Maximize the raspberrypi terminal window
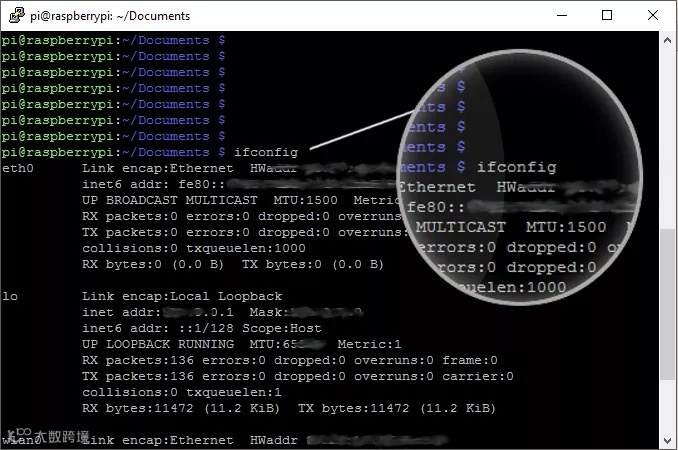 pyautogui.click(x=607, y=16)
